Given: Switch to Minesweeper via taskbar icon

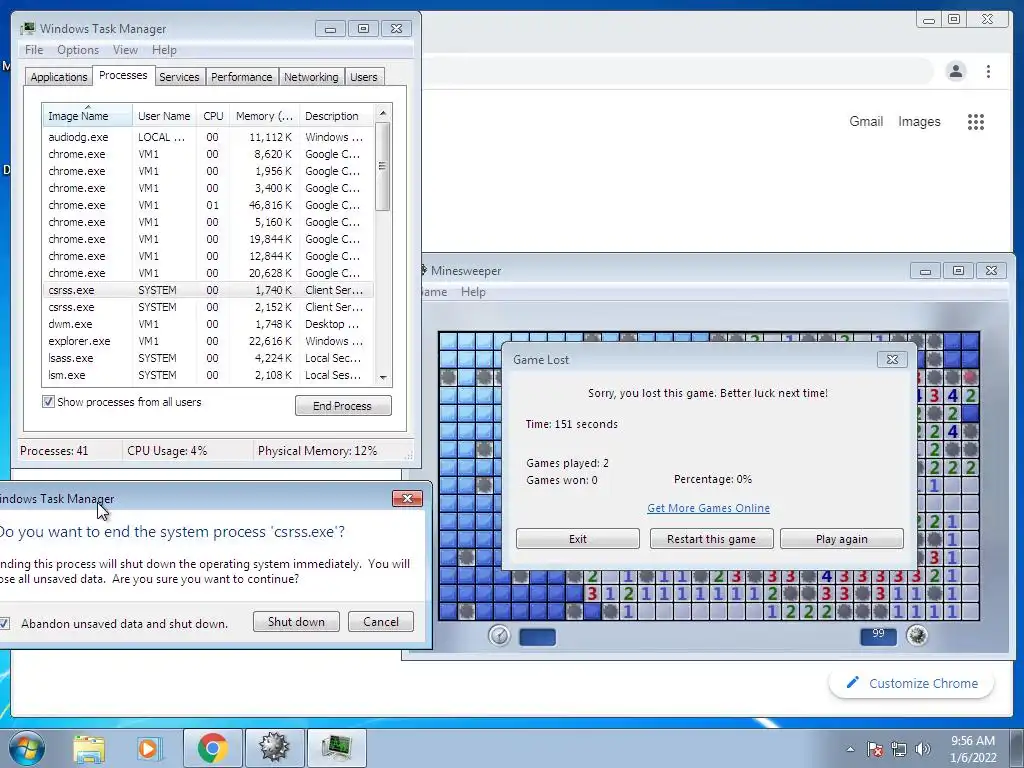Looking at the screenshot, I should click(x=274, y=748).
